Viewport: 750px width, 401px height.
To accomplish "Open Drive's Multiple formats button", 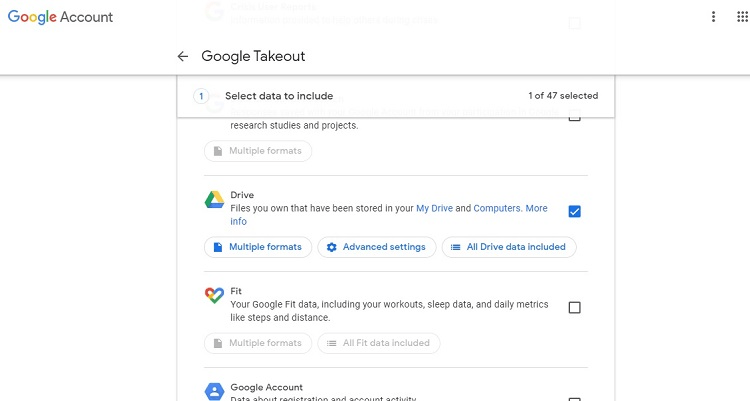I will click(x=258, y=247).
